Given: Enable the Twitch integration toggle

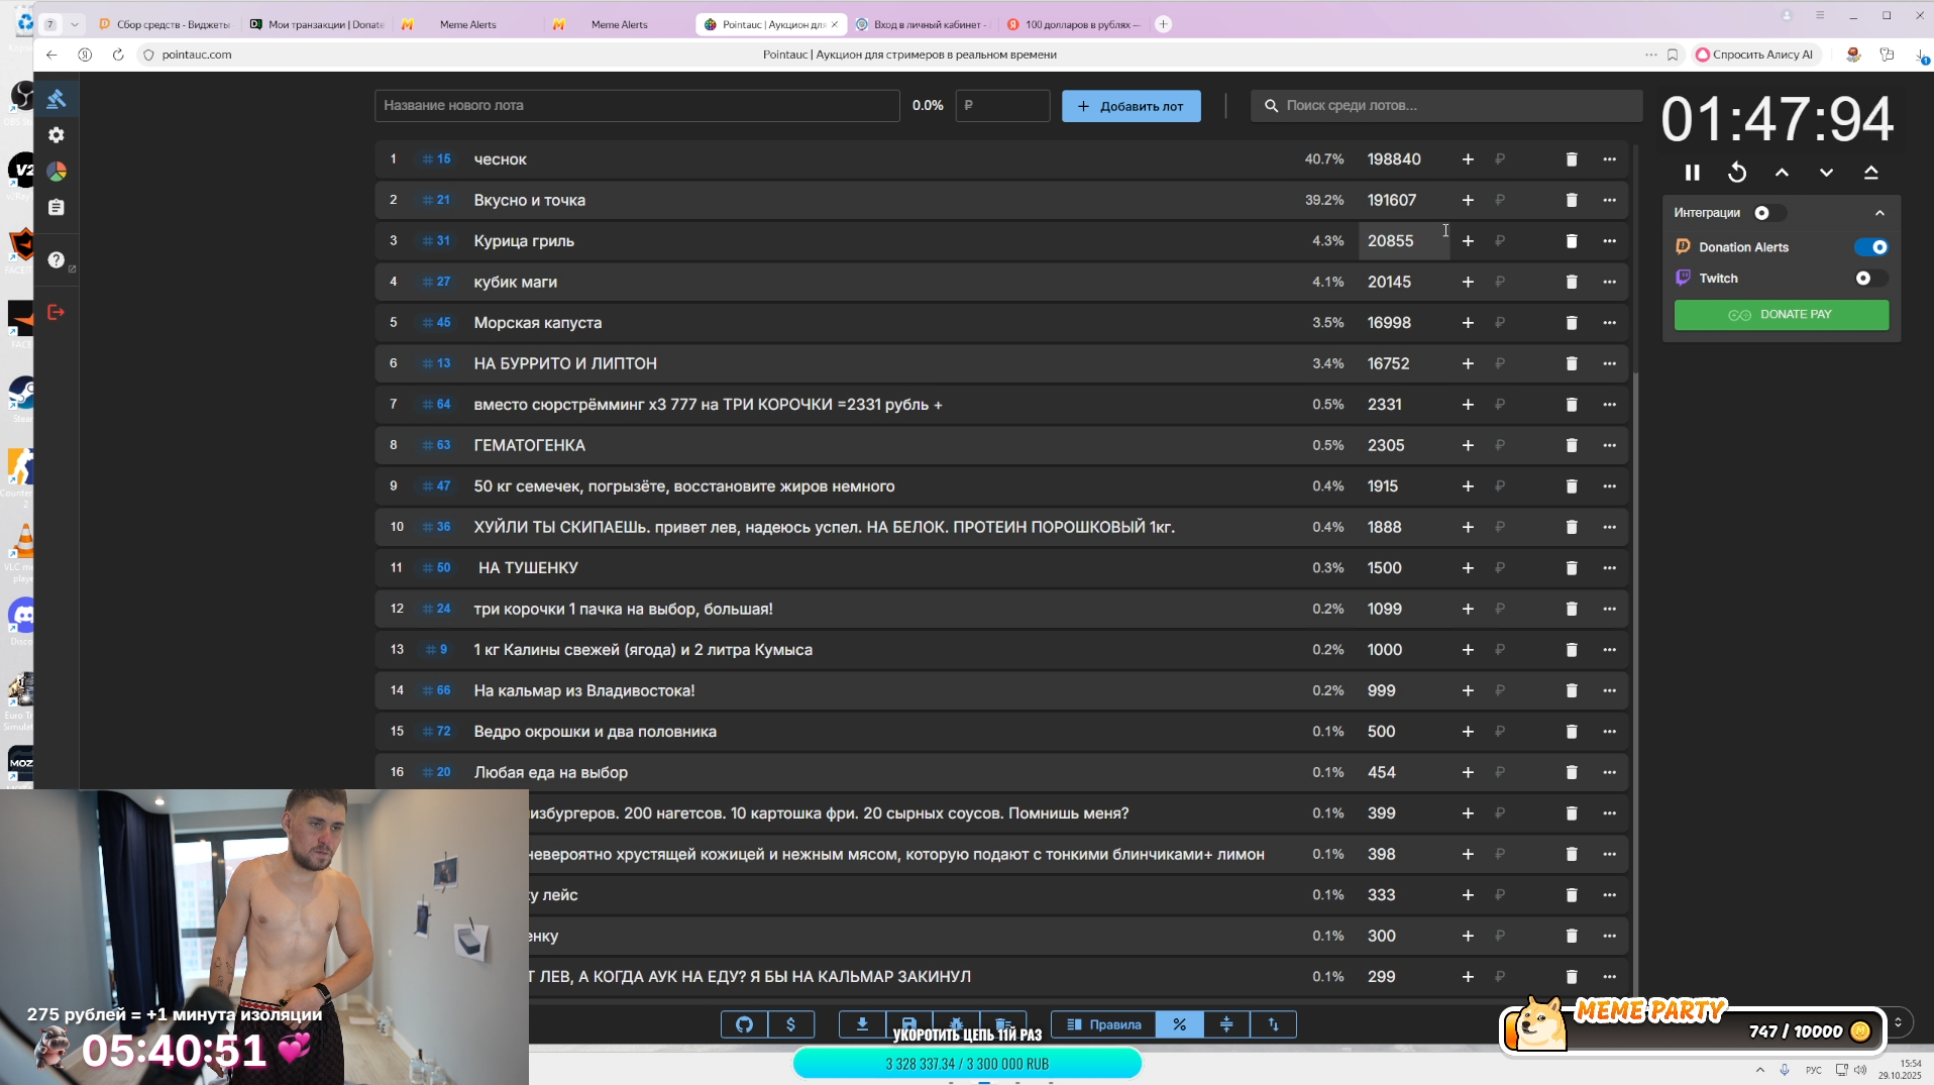Looking at the screenshot, I should [1870, 278].
